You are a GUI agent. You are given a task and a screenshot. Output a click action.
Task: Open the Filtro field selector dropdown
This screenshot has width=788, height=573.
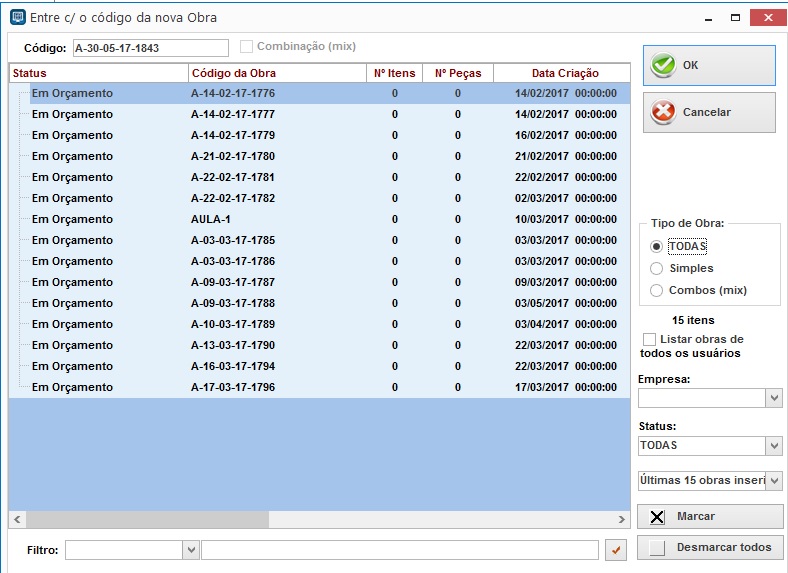191,550
